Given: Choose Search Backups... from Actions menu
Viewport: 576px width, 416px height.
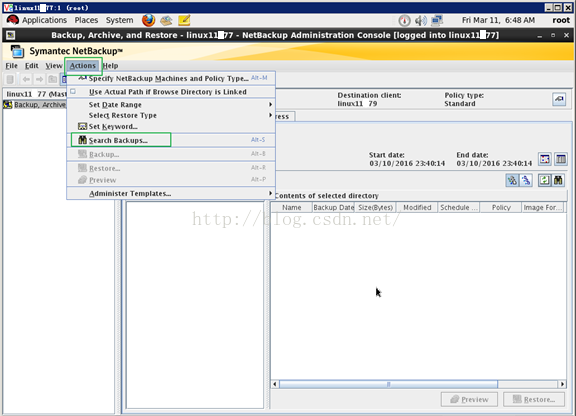Looking at the screenshot, I should click(171, 140).
